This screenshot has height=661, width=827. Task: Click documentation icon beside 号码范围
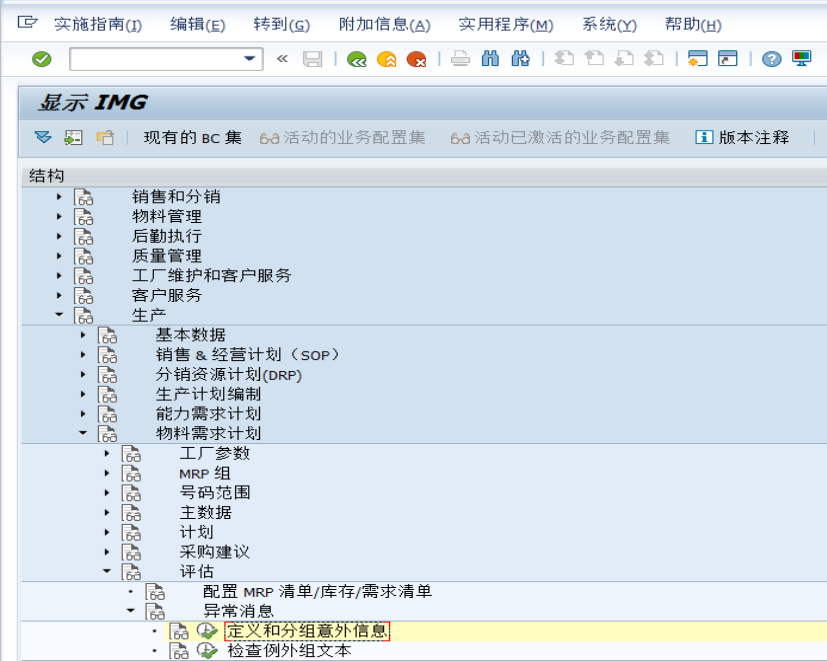[131, 493]
